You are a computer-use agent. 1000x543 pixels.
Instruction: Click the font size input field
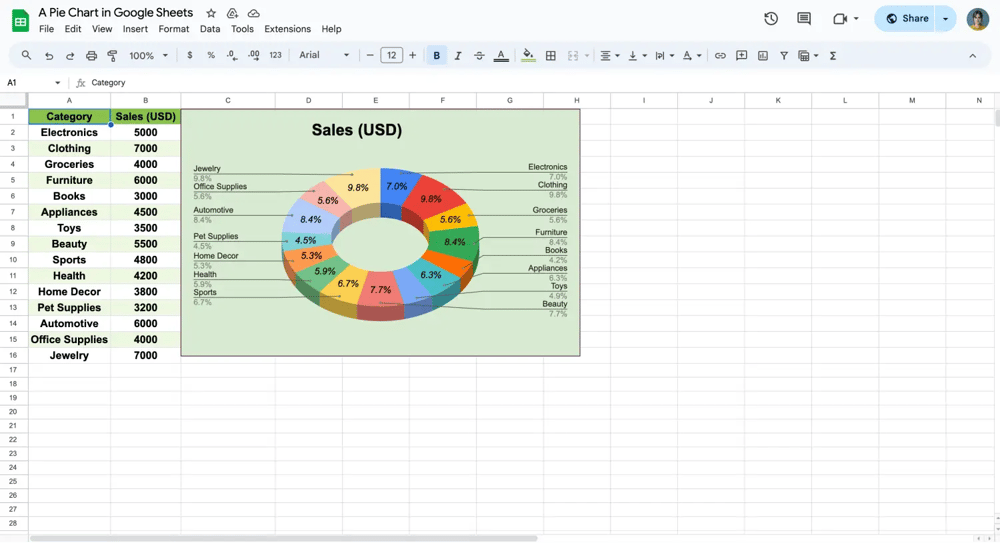pos(391,56)
